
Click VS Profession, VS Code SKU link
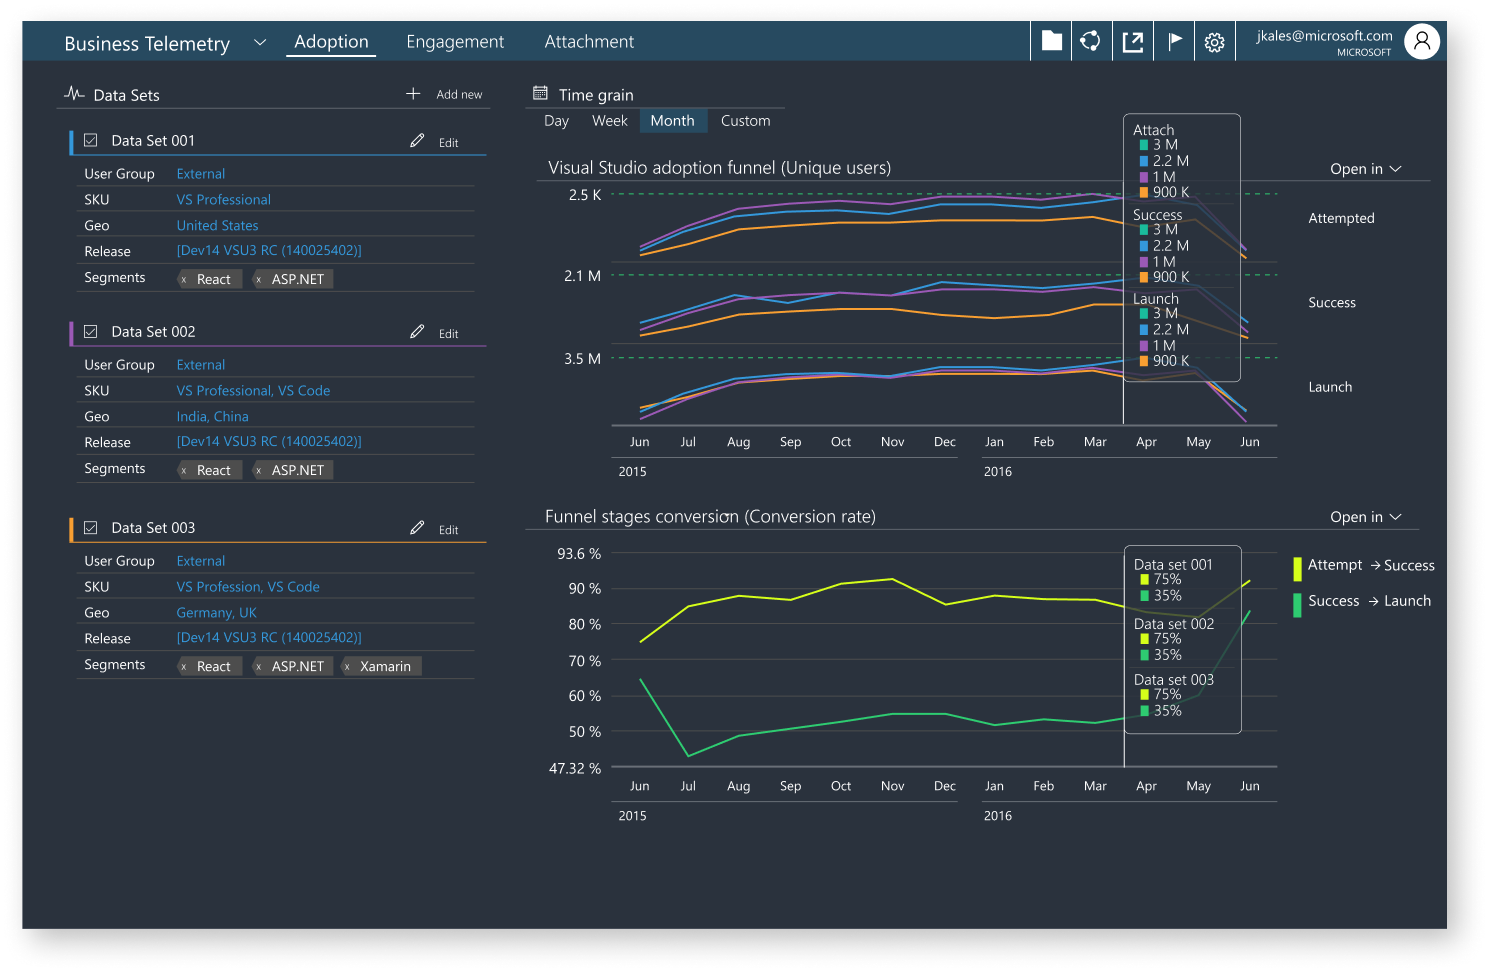point(249,587)
